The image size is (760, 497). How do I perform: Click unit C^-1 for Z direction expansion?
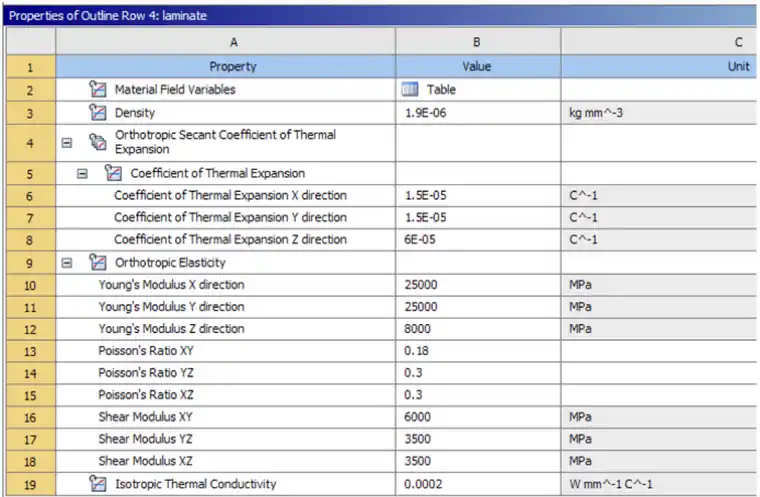(x=659, y=240)
